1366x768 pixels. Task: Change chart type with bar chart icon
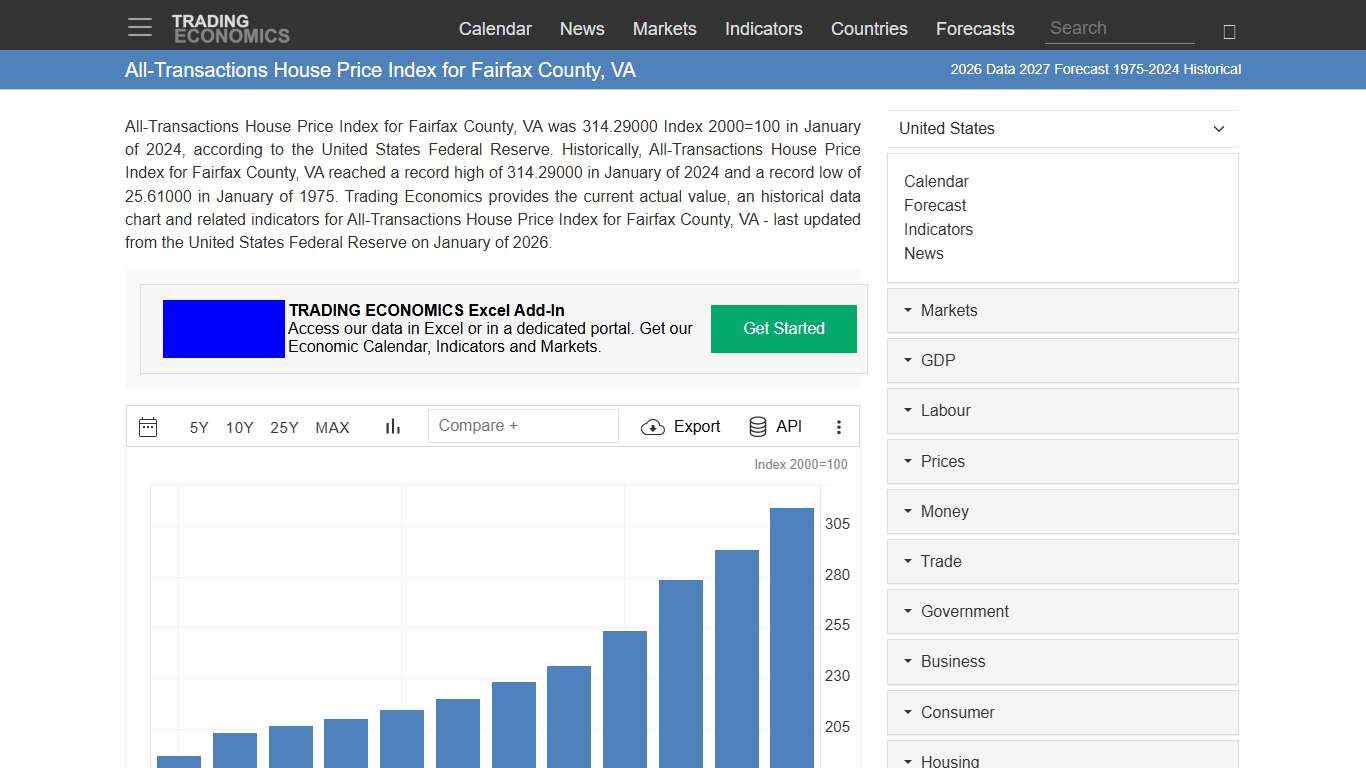393,427
